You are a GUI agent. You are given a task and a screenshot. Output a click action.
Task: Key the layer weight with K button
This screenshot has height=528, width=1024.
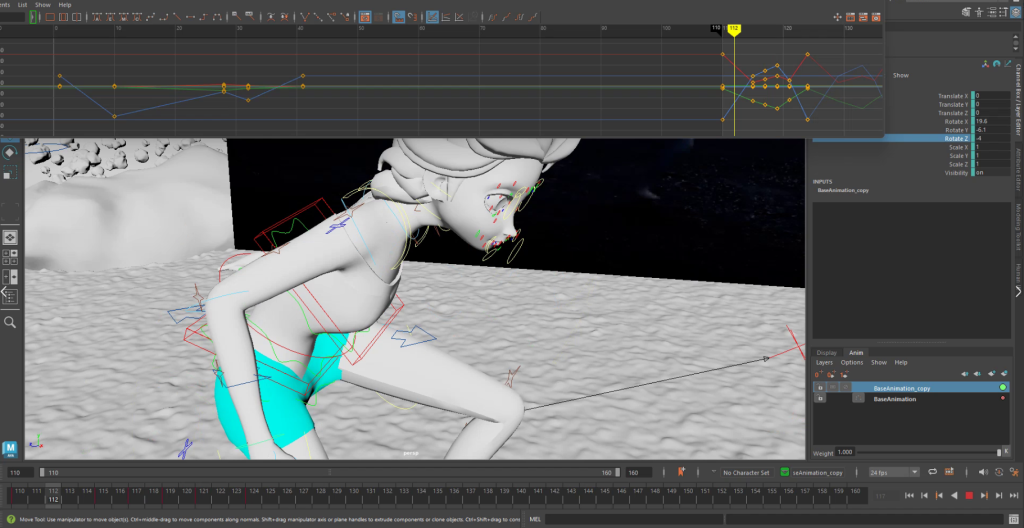1006,451
